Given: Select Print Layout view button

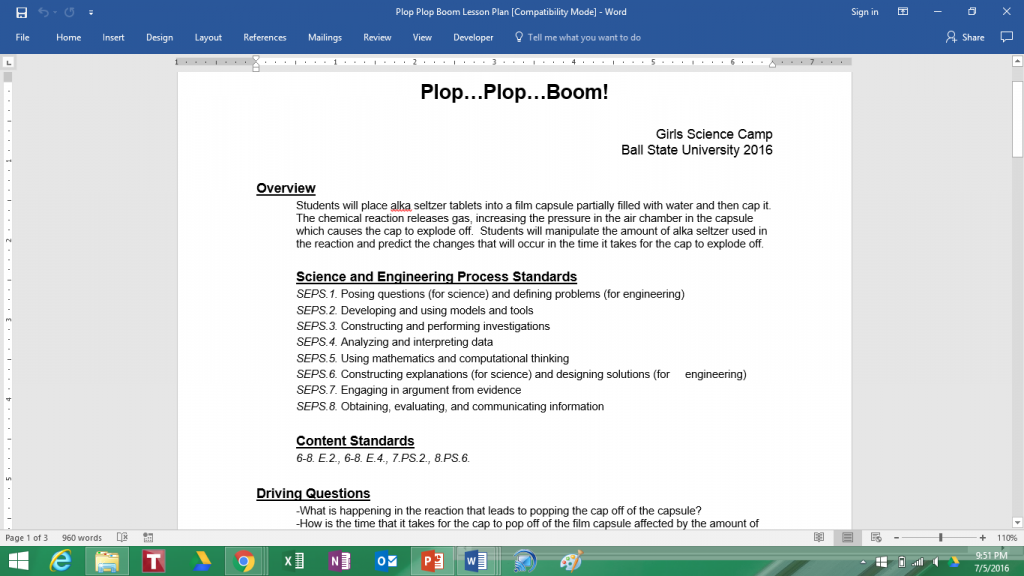Looking at the screenshot, I should pyautogui.click(x=846, y=538).
